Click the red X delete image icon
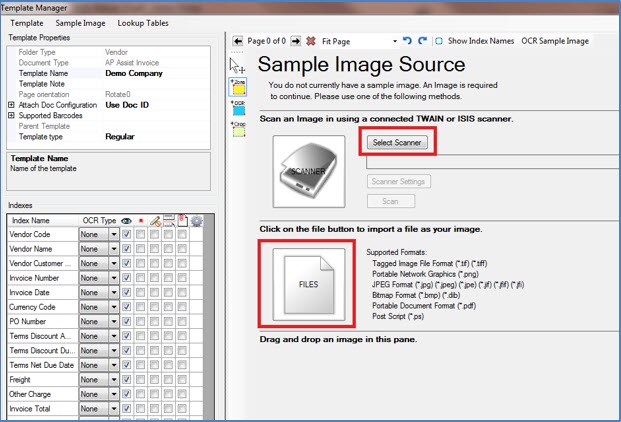Image resolution: width=621 pixels, height=422 pixels. coord(311,41)
